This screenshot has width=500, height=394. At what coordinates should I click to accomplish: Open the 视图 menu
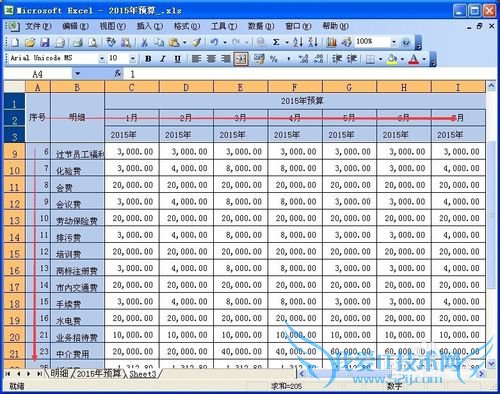point(113,26)
